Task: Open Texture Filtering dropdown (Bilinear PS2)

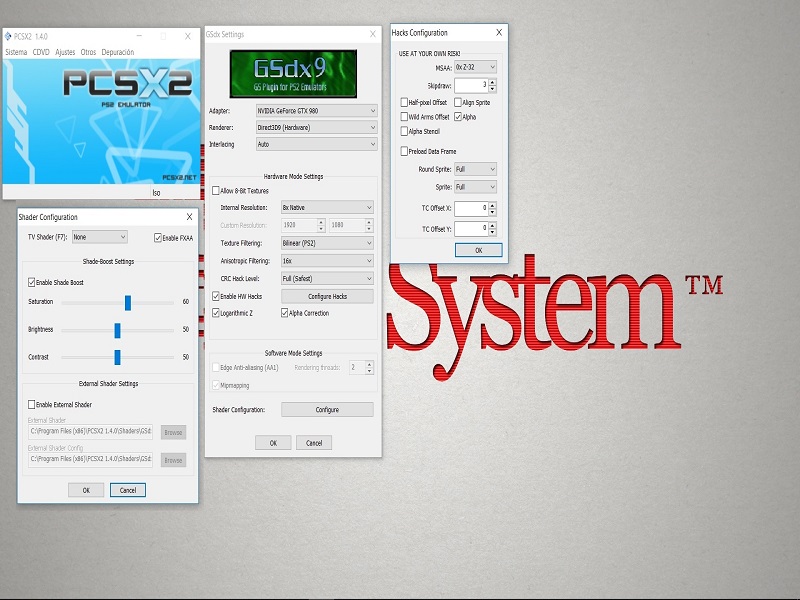Action: coord(327,243)
